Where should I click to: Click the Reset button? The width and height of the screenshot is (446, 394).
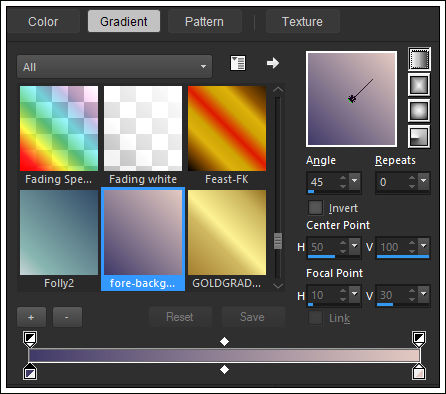point(180,317)
